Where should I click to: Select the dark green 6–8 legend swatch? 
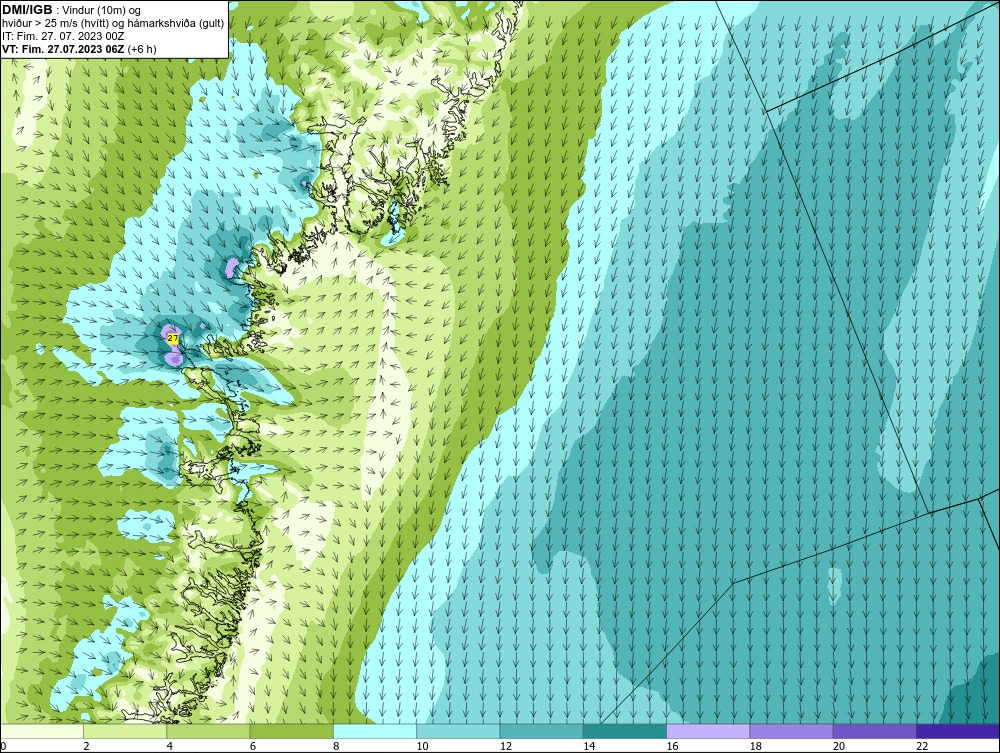[291, 731]
